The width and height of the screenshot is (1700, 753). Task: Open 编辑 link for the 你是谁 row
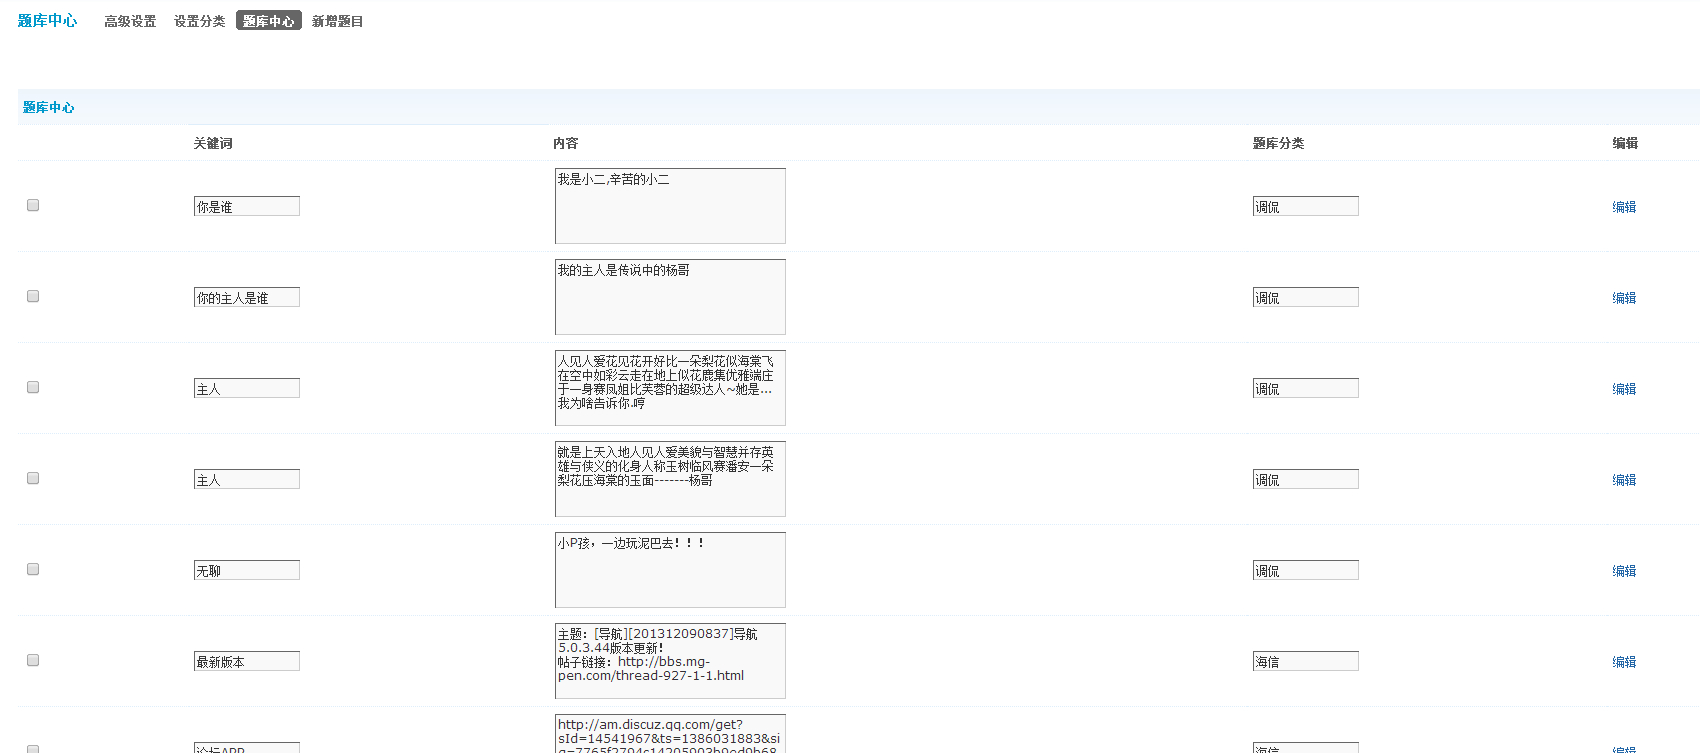[x=1624, y=207]
